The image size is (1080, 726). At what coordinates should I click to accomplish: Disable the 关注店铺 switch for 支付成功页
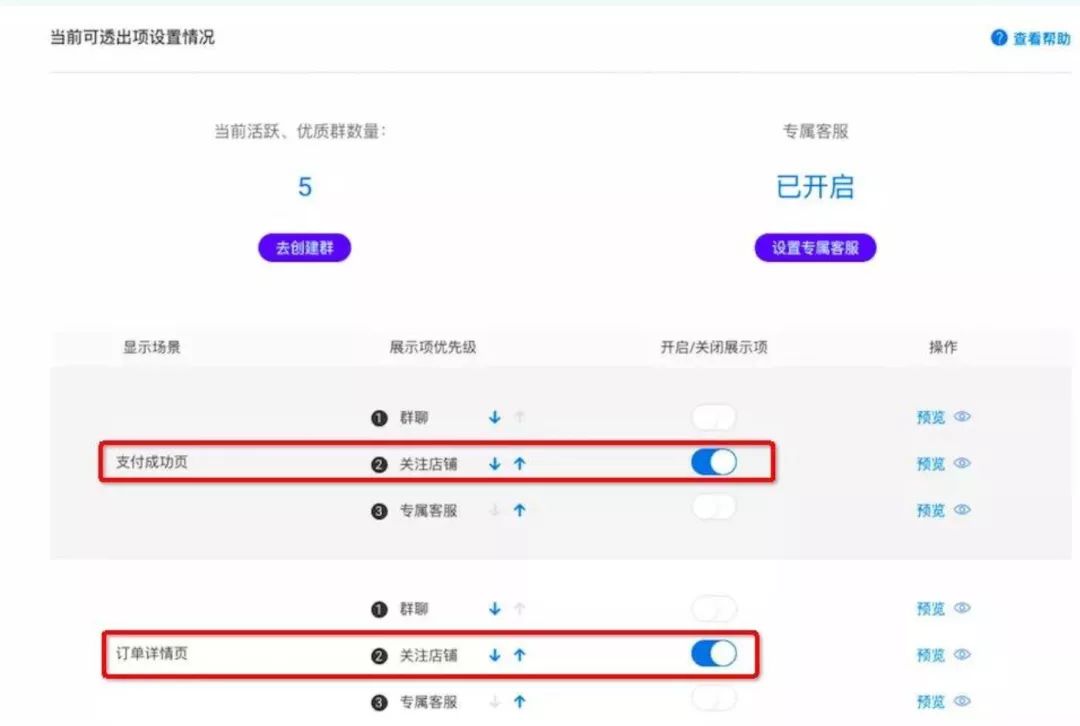[714, 463]
